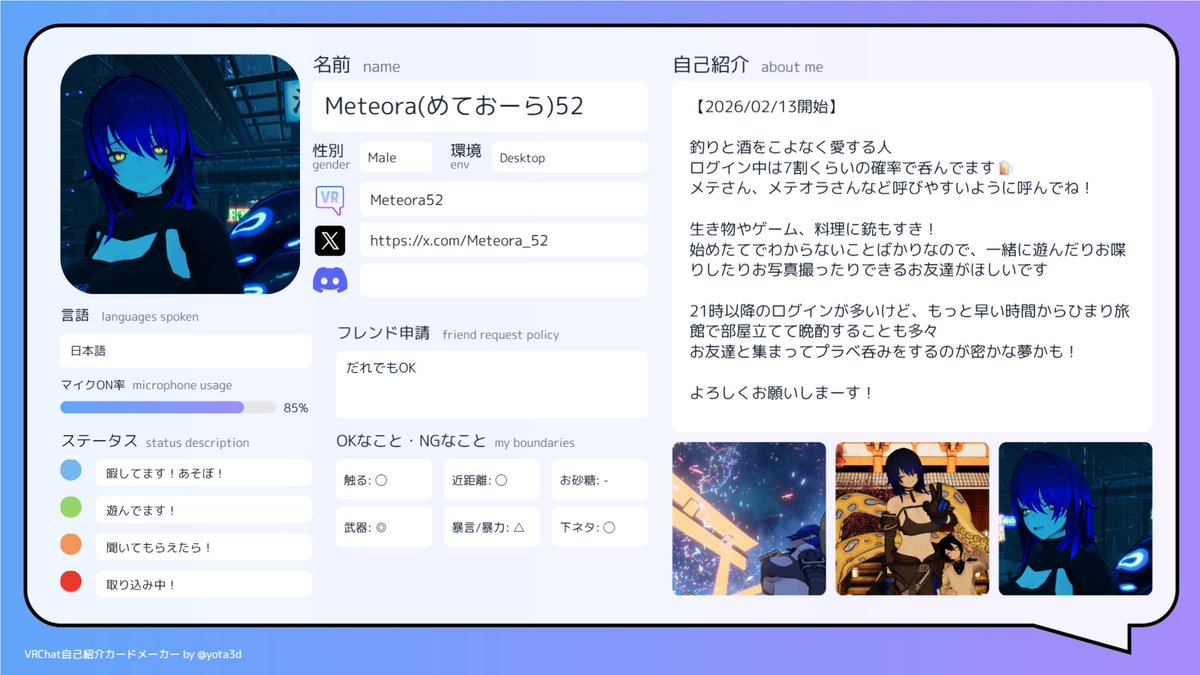Click the 自己紹介 about me heading
1200x675 pixels.
748,66
